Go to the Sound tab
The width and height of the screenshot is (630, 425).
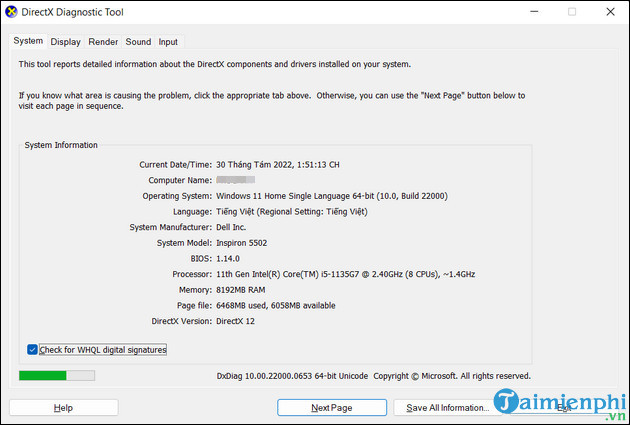click(x=138, y=42)
